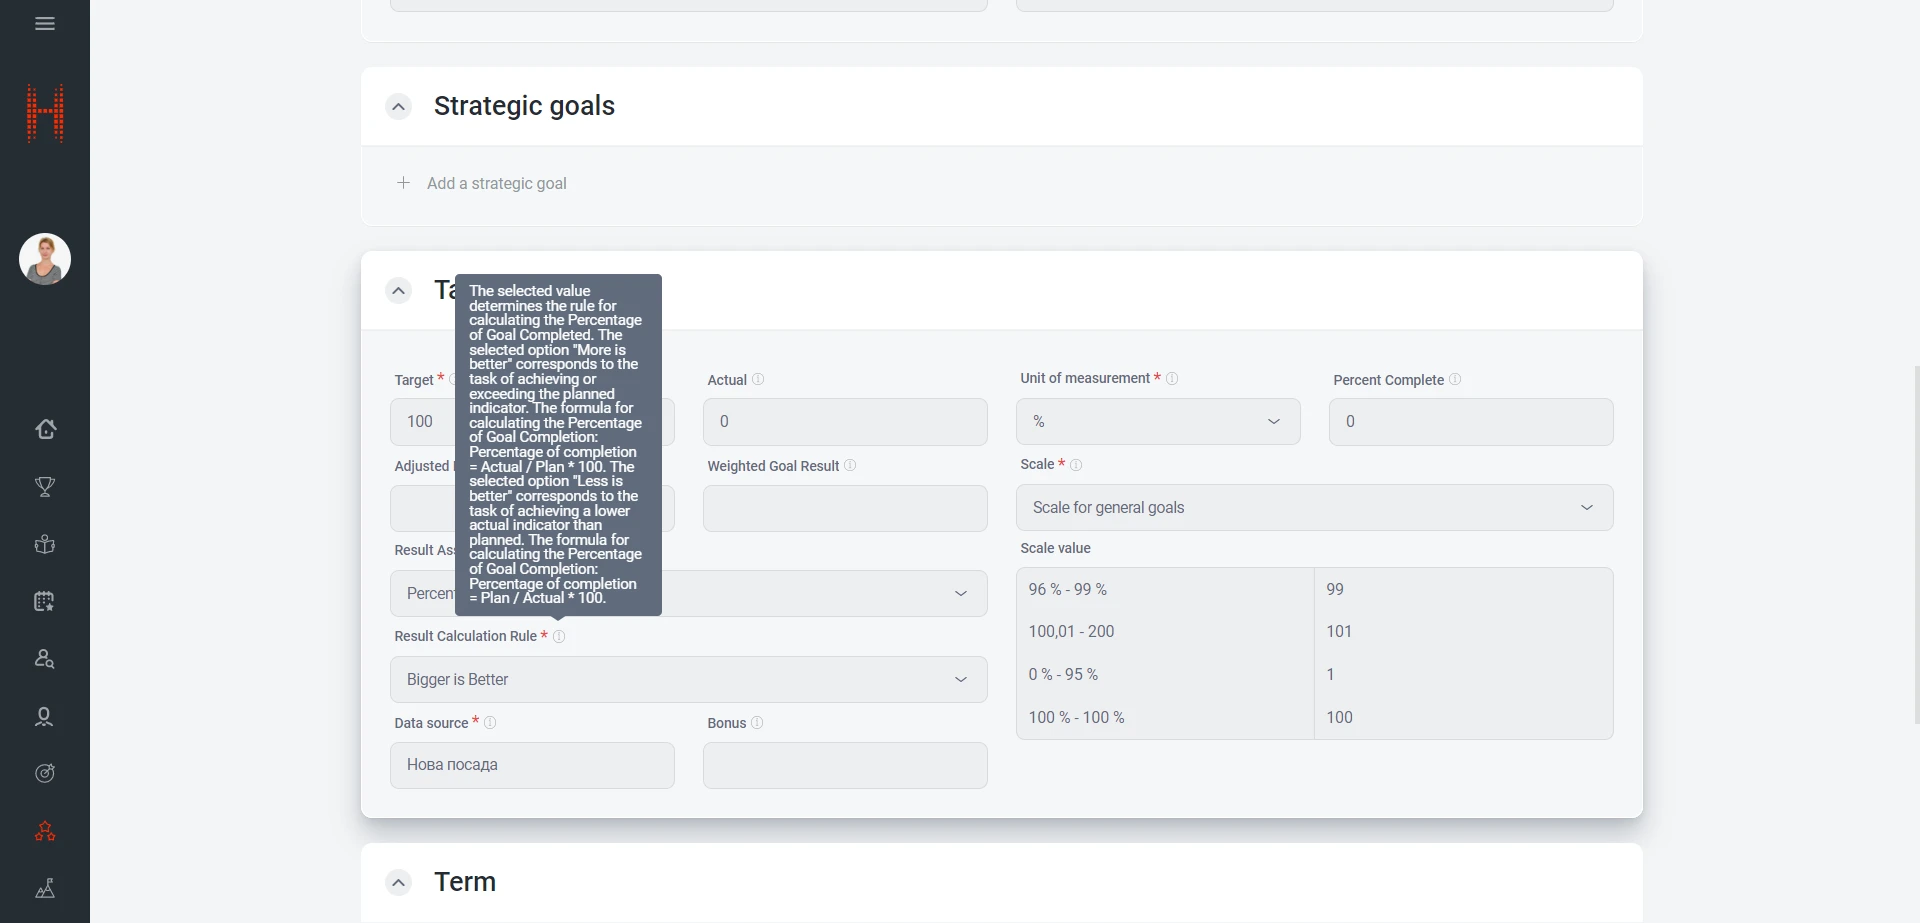The image size is (1920, 923).
Task: Open the person search icon
Action: (x=45, y=659)
